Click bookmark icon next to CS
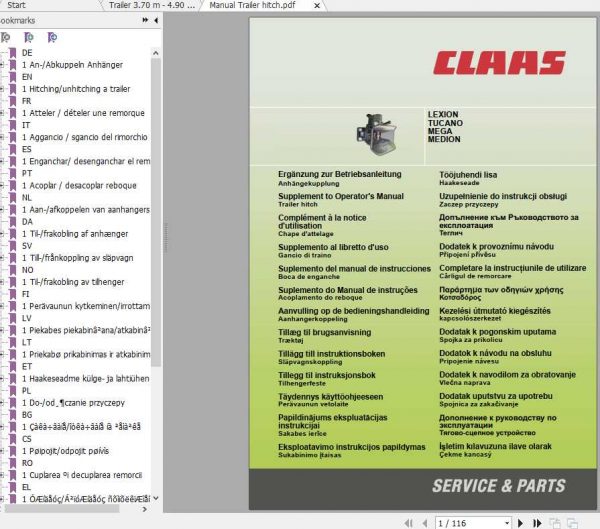The image size is (600, 529). pos(13,439)
